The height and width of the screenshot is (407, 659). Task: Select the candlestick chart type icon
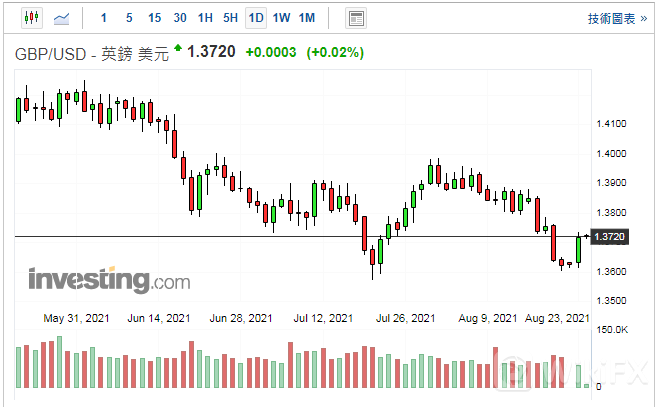pyautogui.click(x=31, y=18)
